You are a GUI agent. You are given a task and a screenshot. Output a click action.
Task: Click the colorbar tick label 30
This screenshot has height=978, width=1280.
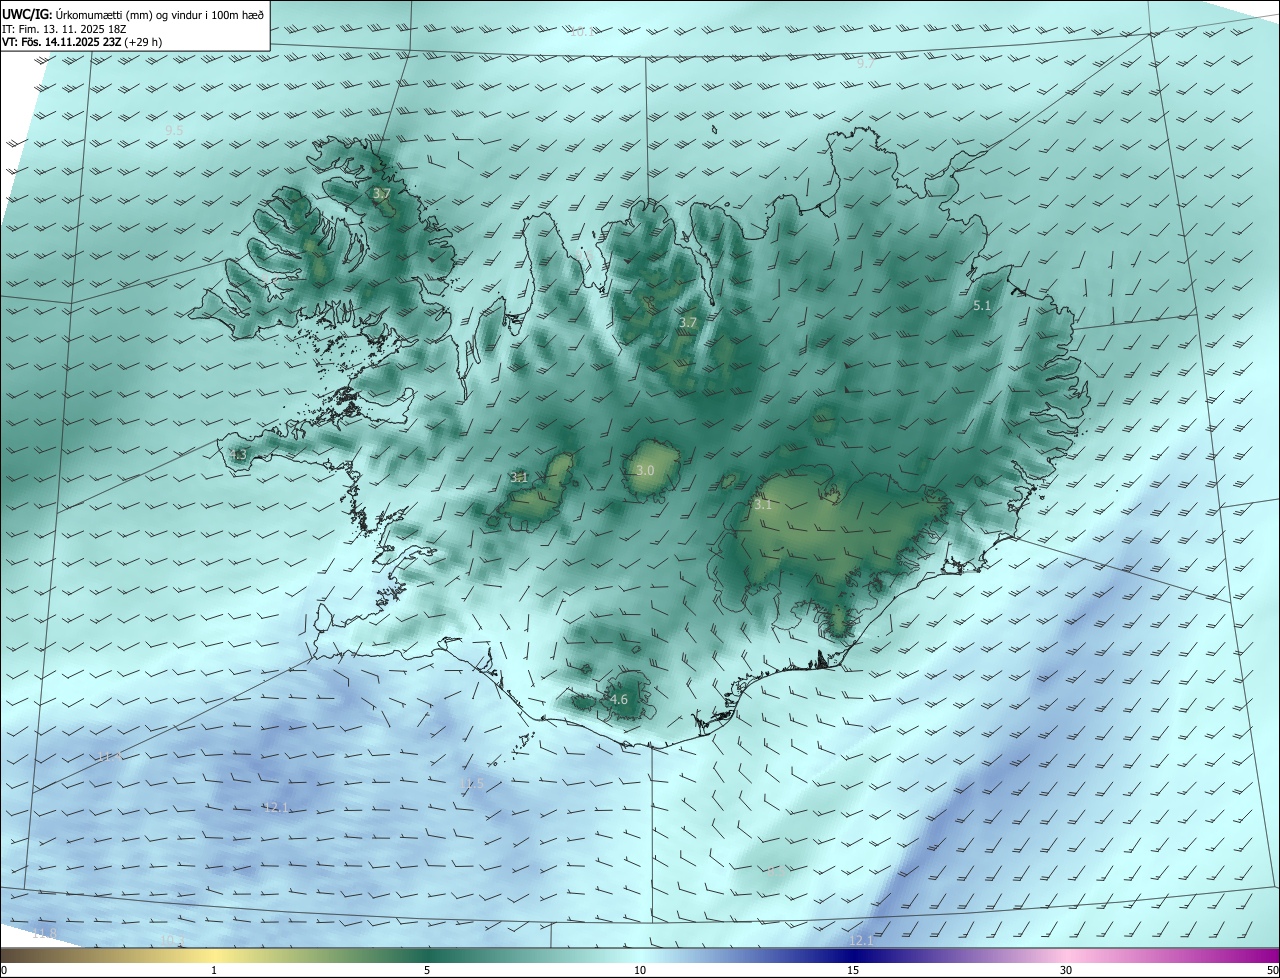click(1066, 970)
